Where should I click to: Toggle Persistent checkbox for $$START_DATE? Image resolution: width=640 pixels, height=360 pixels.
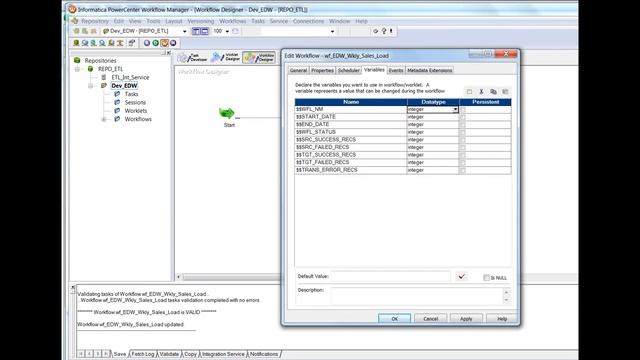[x=462, y=117]
